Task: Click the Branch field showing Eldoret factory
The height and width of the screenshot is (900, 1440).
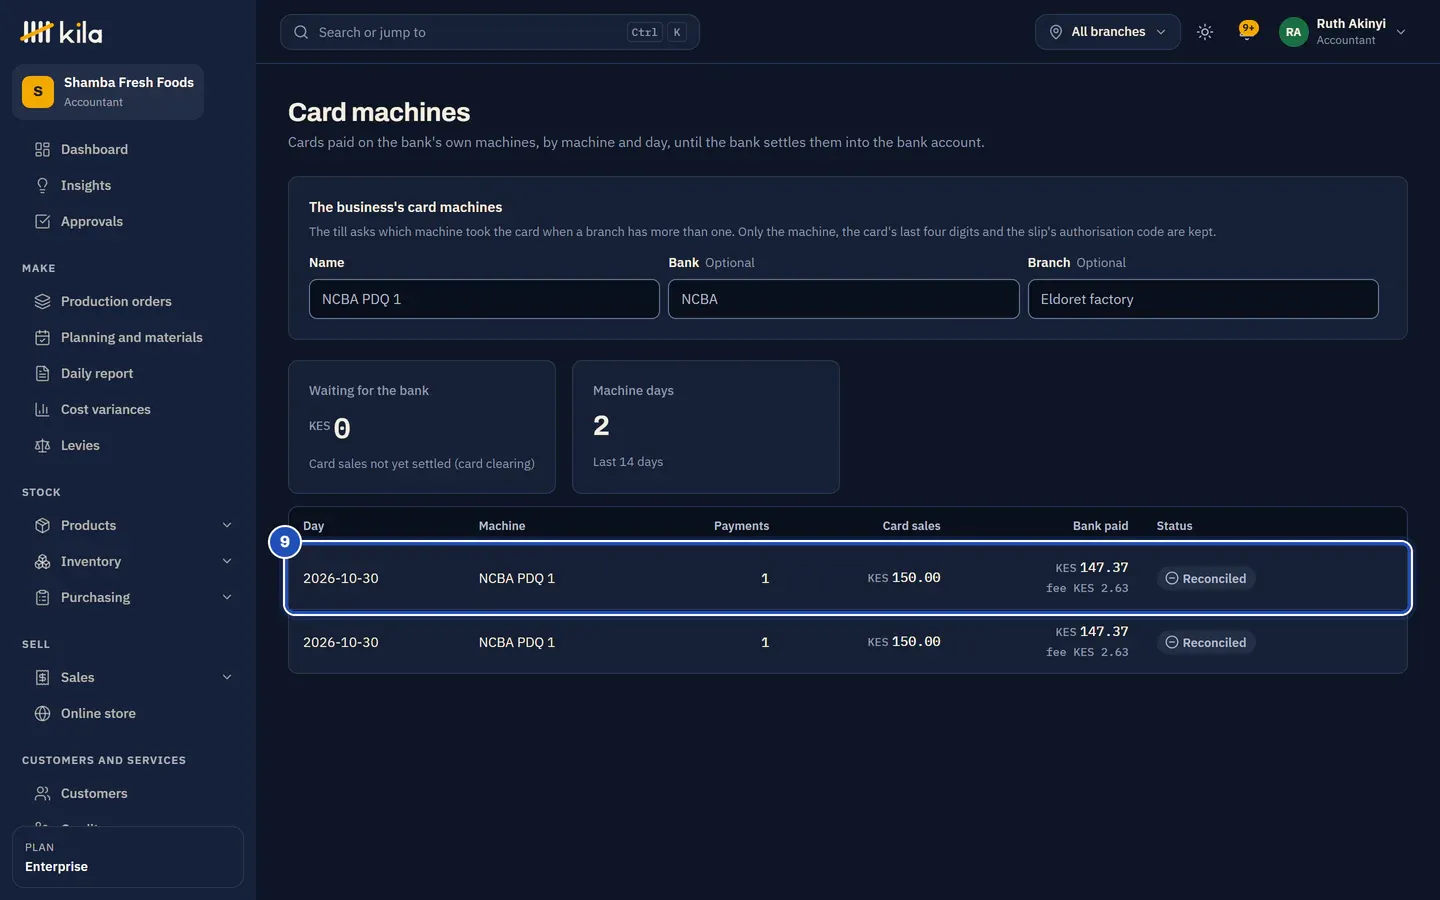Action: point(1203,299)
